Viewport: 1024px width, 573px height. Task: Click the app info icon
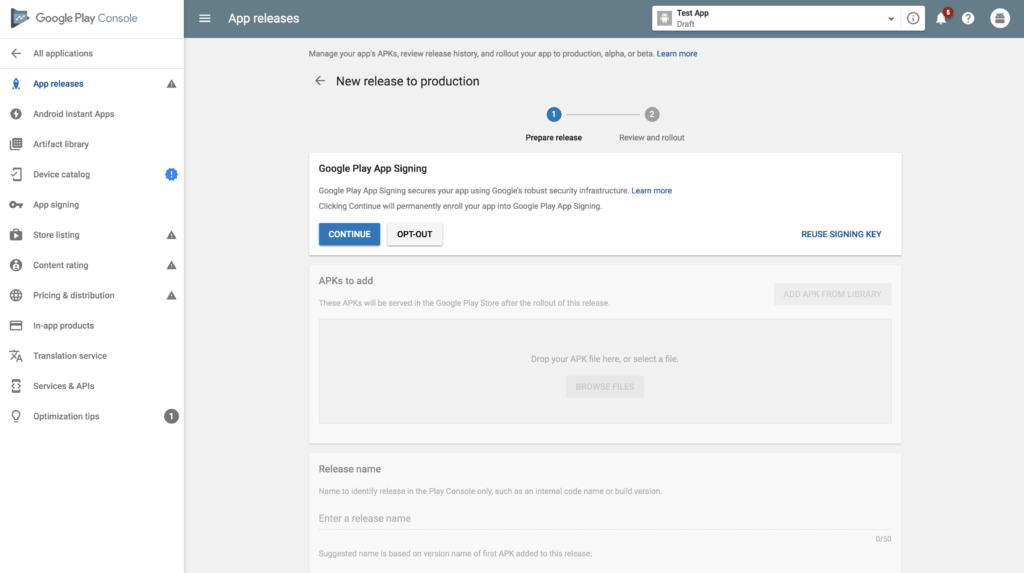[912, 18]
